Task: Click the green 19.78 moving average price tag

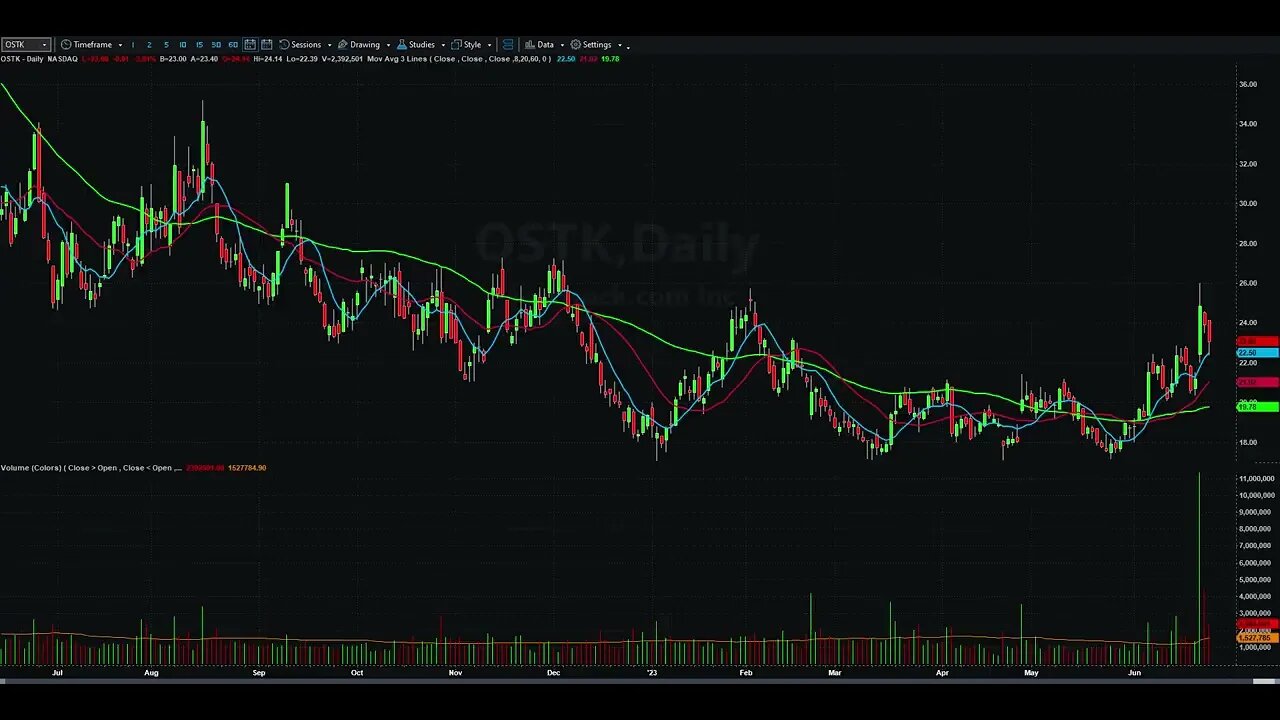Action: tap(1258, 407)
